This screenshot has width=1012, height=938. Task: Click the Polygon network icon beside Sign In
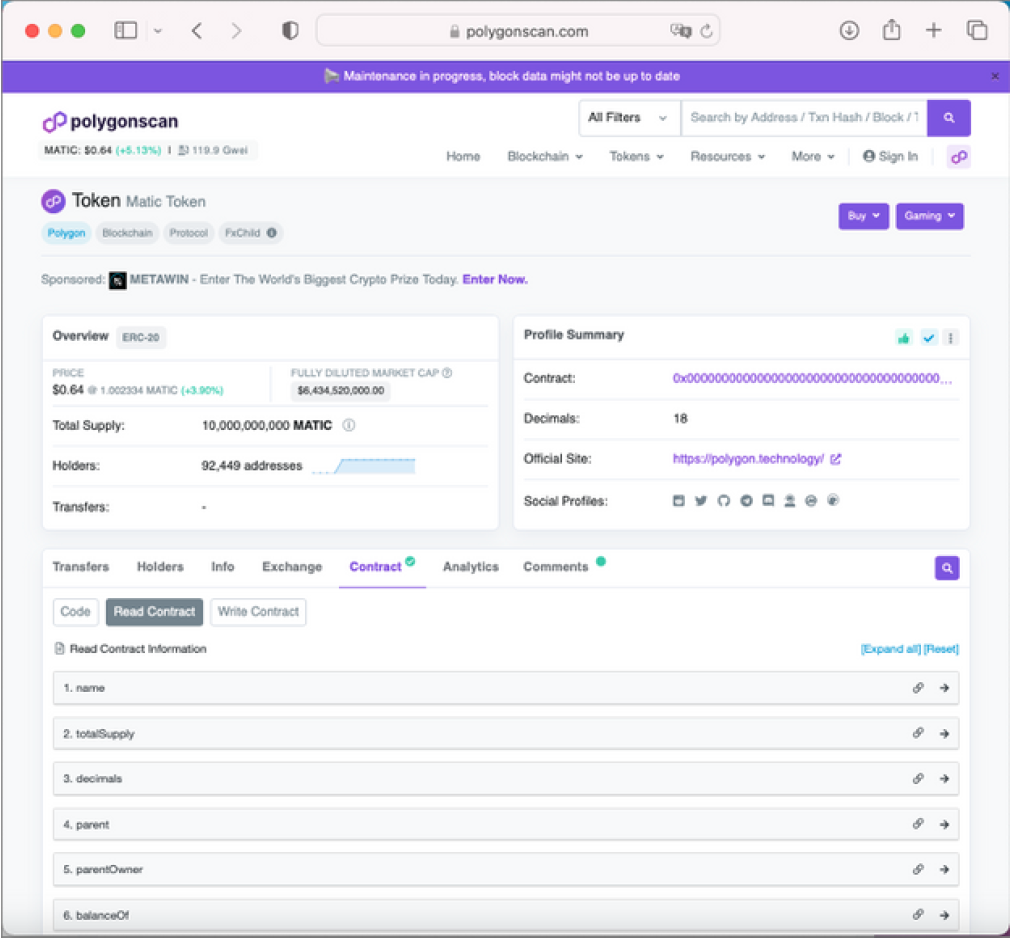click(x=958, y=157)
